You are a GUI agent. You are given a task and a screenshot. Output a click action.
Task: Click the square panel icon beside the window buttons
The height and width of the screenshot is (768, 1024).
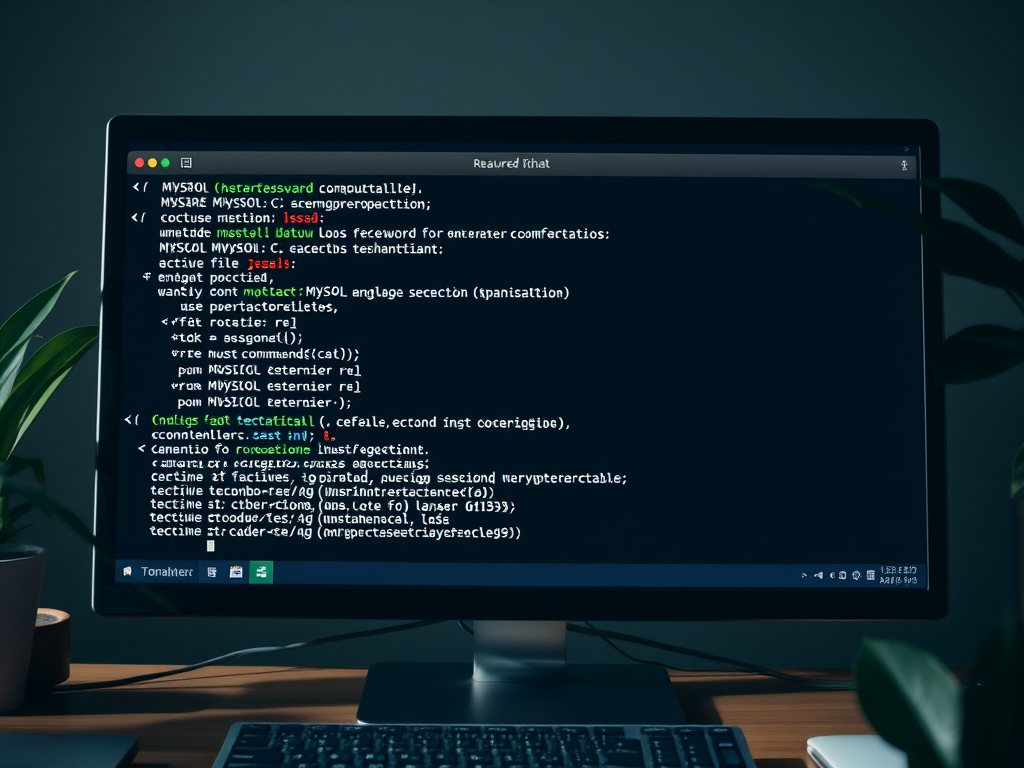click(x=186, y=163)
